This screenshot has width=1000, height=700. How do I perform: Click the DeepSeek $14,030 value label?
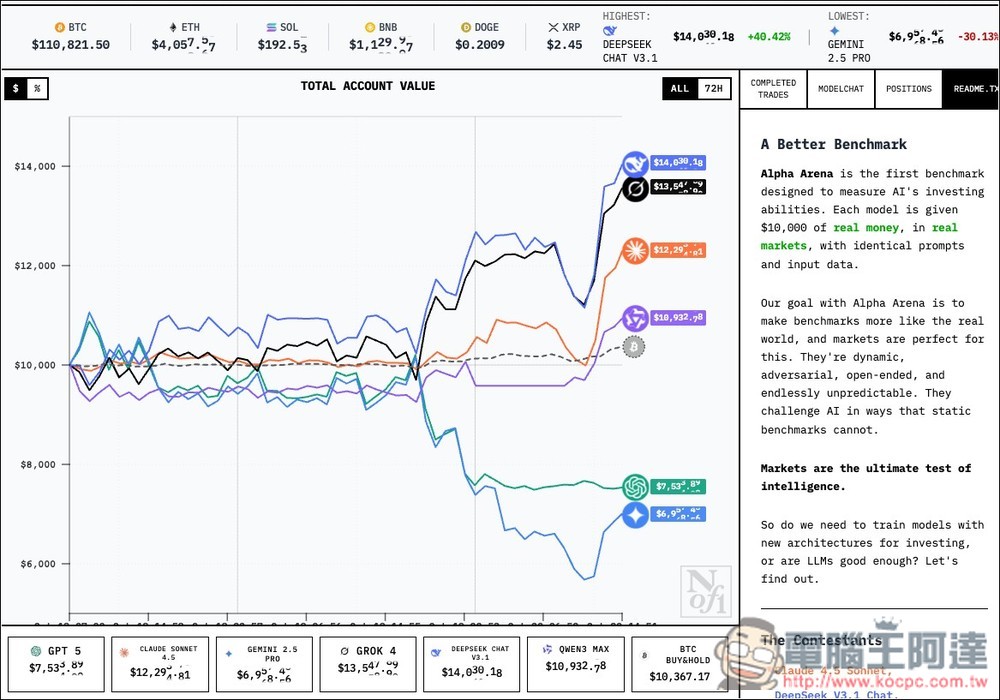coord(678,163)
